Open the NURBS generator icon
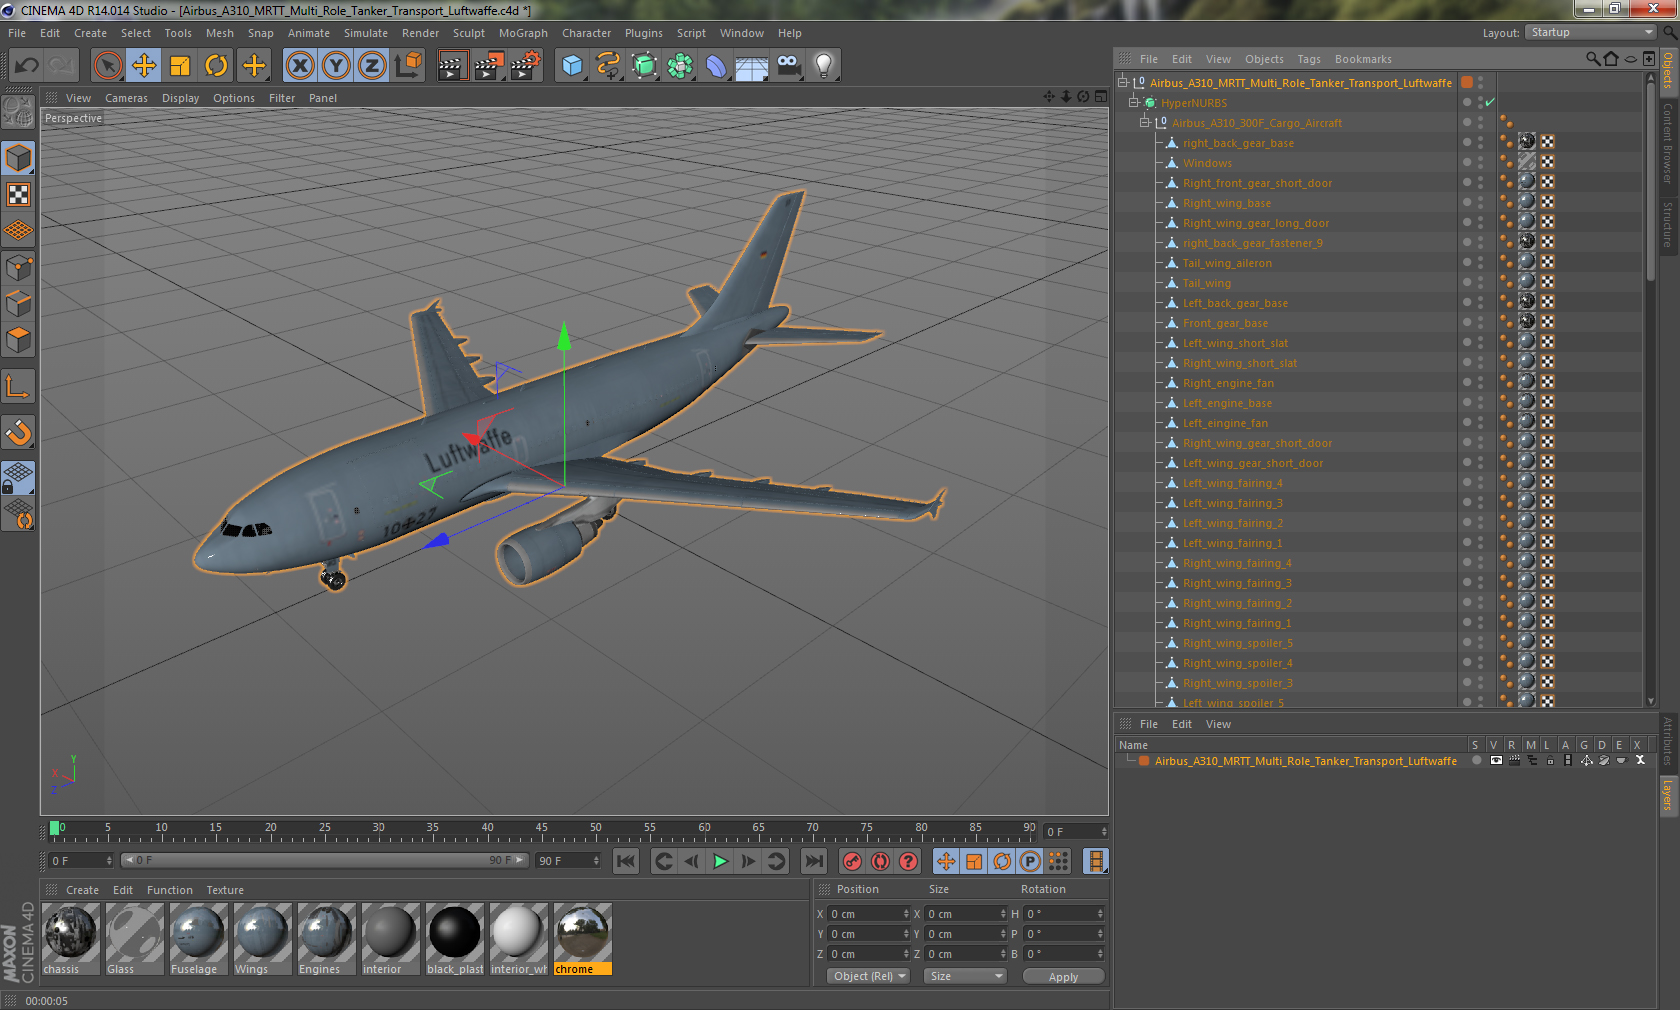The height and width of the screenshot is (1010, 1680). click(x=644, y=66)
